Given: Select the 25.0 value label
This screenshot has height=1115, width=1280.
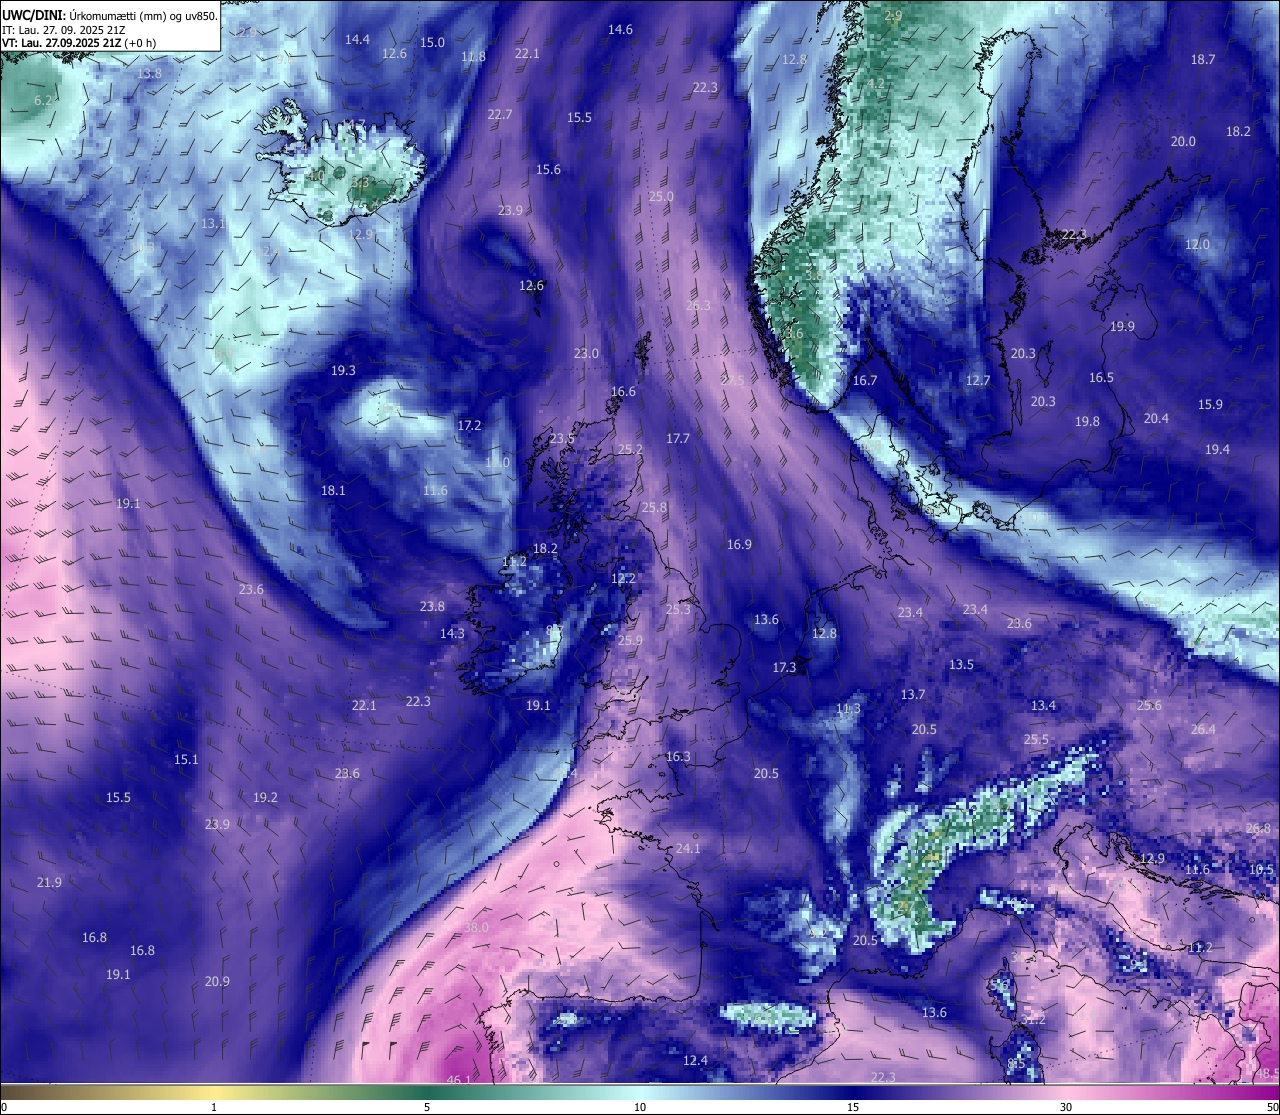Looking at the screenshot, I should pyautogui.click(x=661, y=196).
